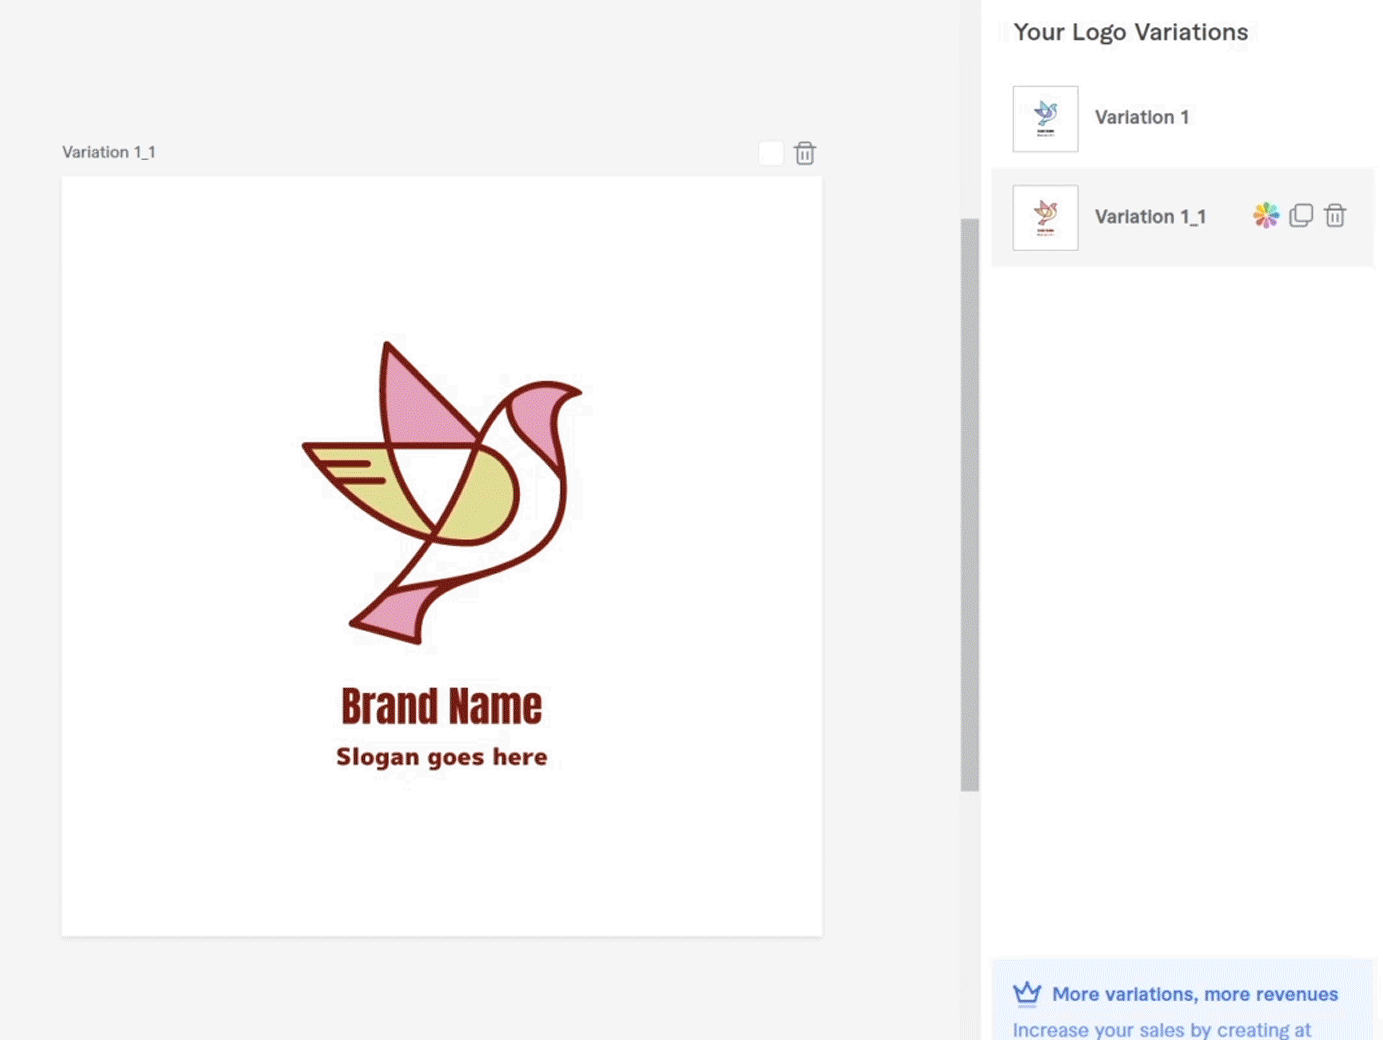Click the 'Increase your sales' promo text
Viewport: 1383px width, 1040px height.
click(1162, 1029)
